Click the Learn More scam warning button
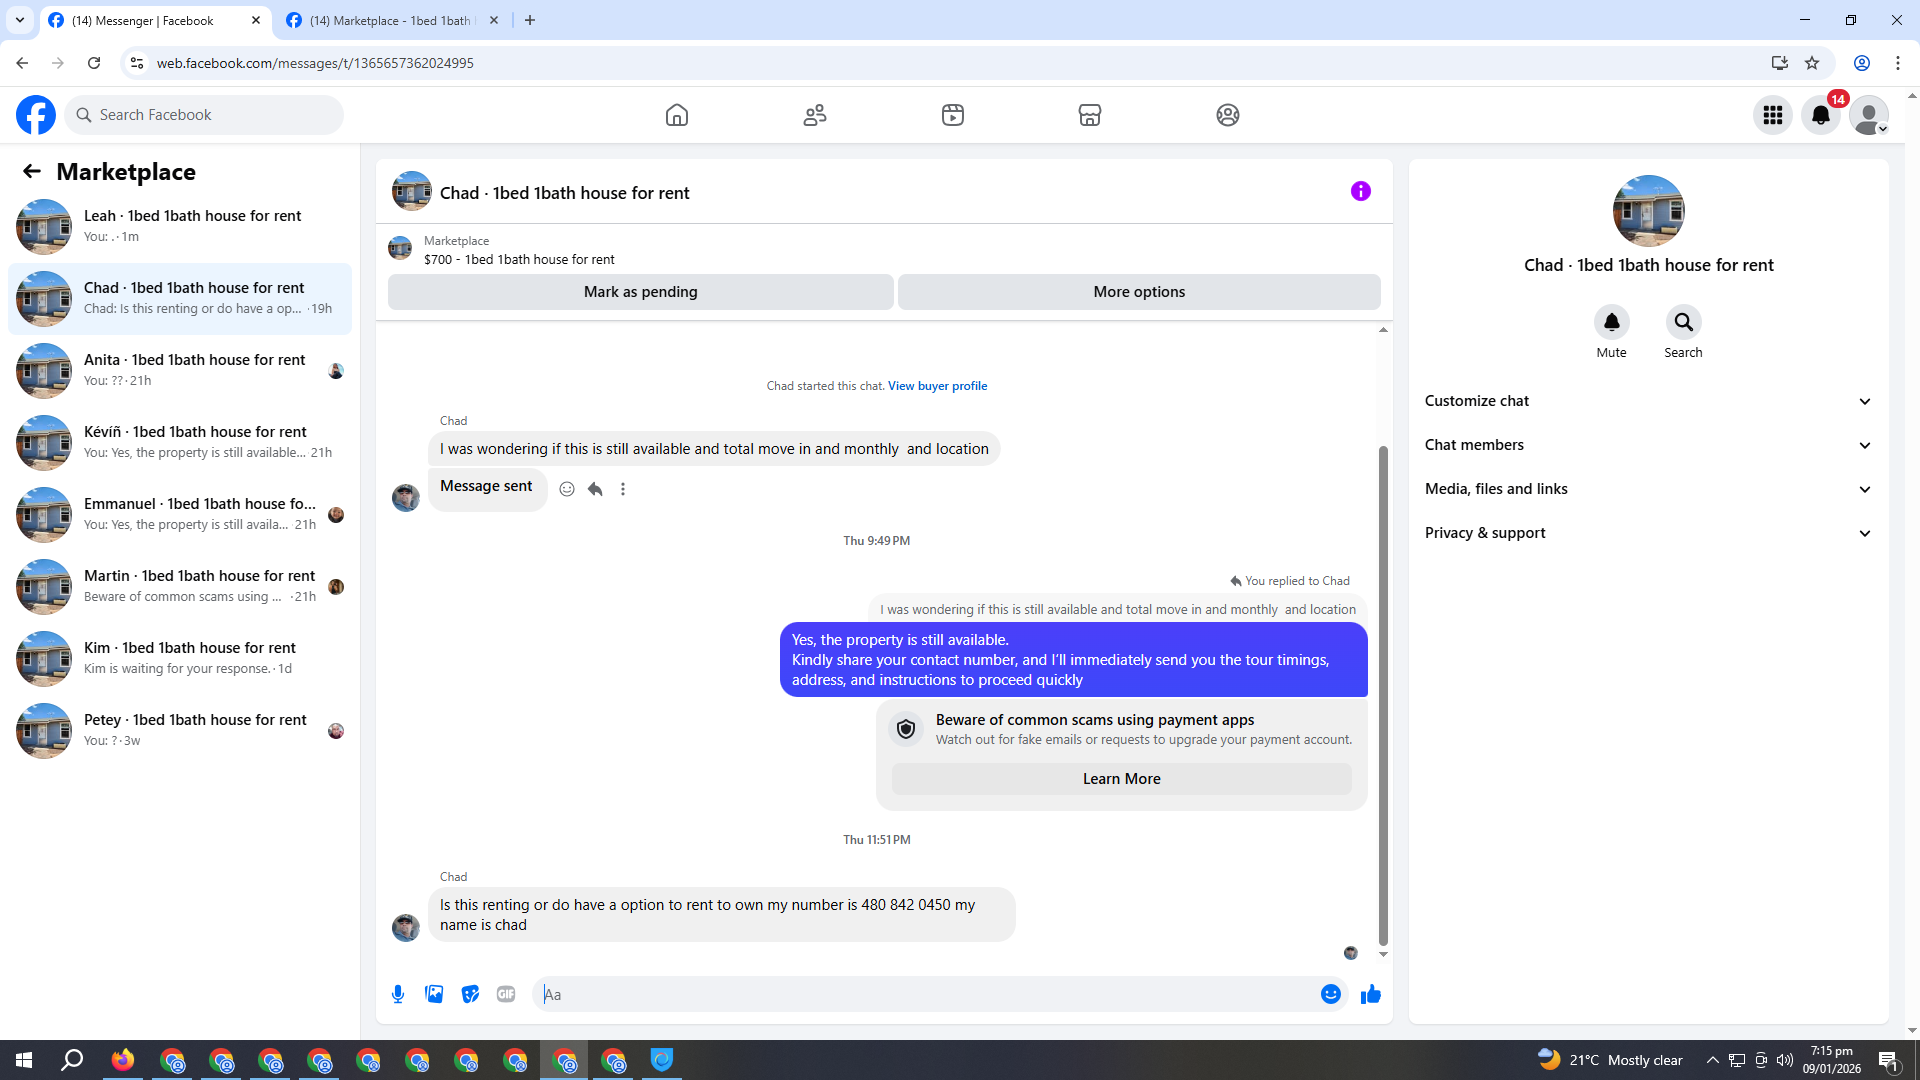 1121,779
